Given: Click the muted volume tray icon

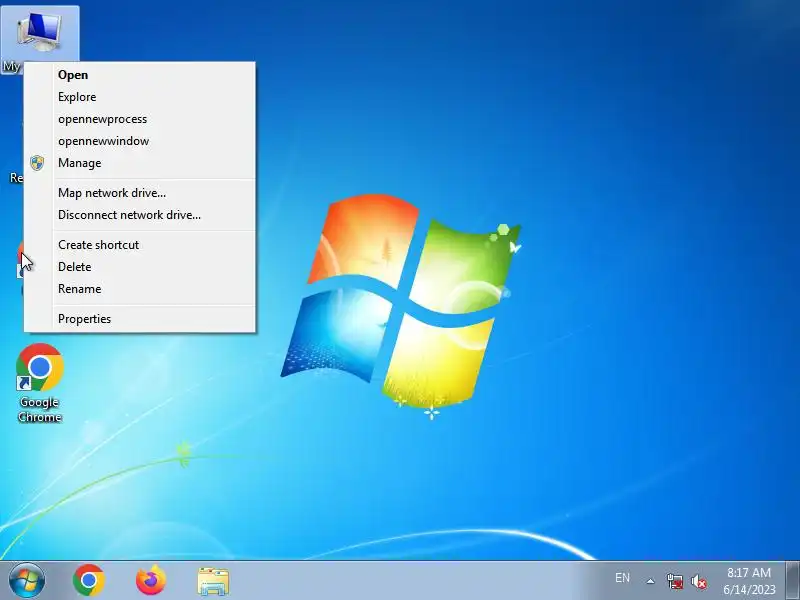Looking at the screenshot, I should click(698, 581).
